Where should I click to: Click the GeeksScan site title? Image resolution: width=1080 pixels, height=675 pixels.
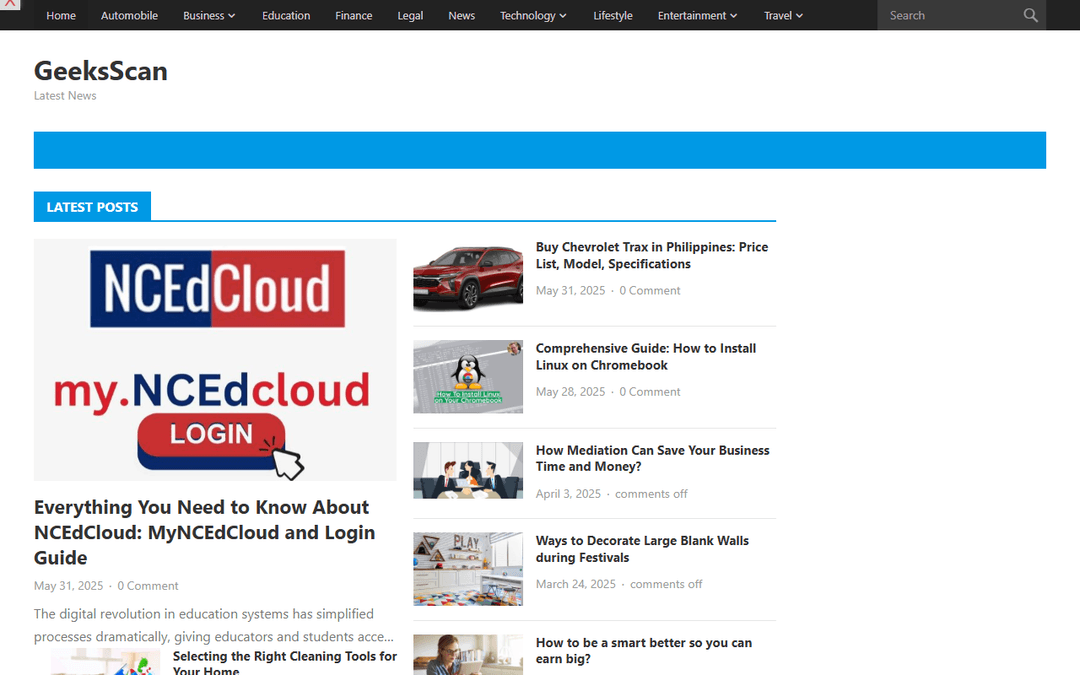point(101,71)
